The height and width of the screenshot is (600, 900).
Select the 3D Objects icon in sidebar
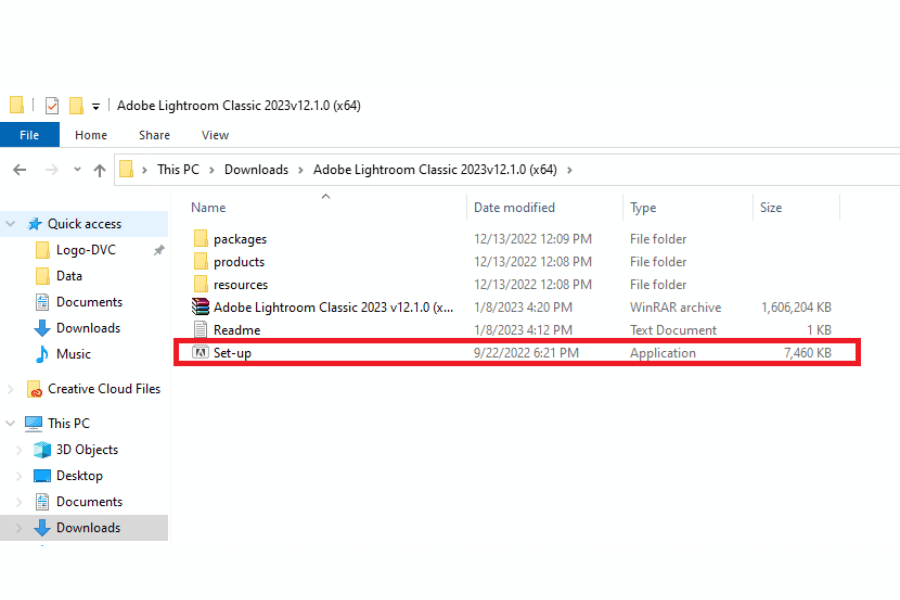coord(42,450)
